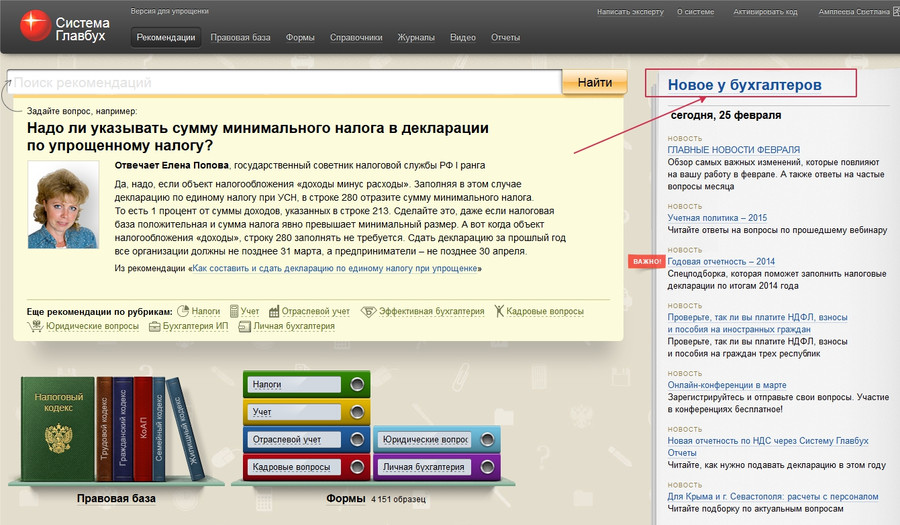Open the Гражданский кодекс book spine
900x525 pixels.
click(123, 429)
